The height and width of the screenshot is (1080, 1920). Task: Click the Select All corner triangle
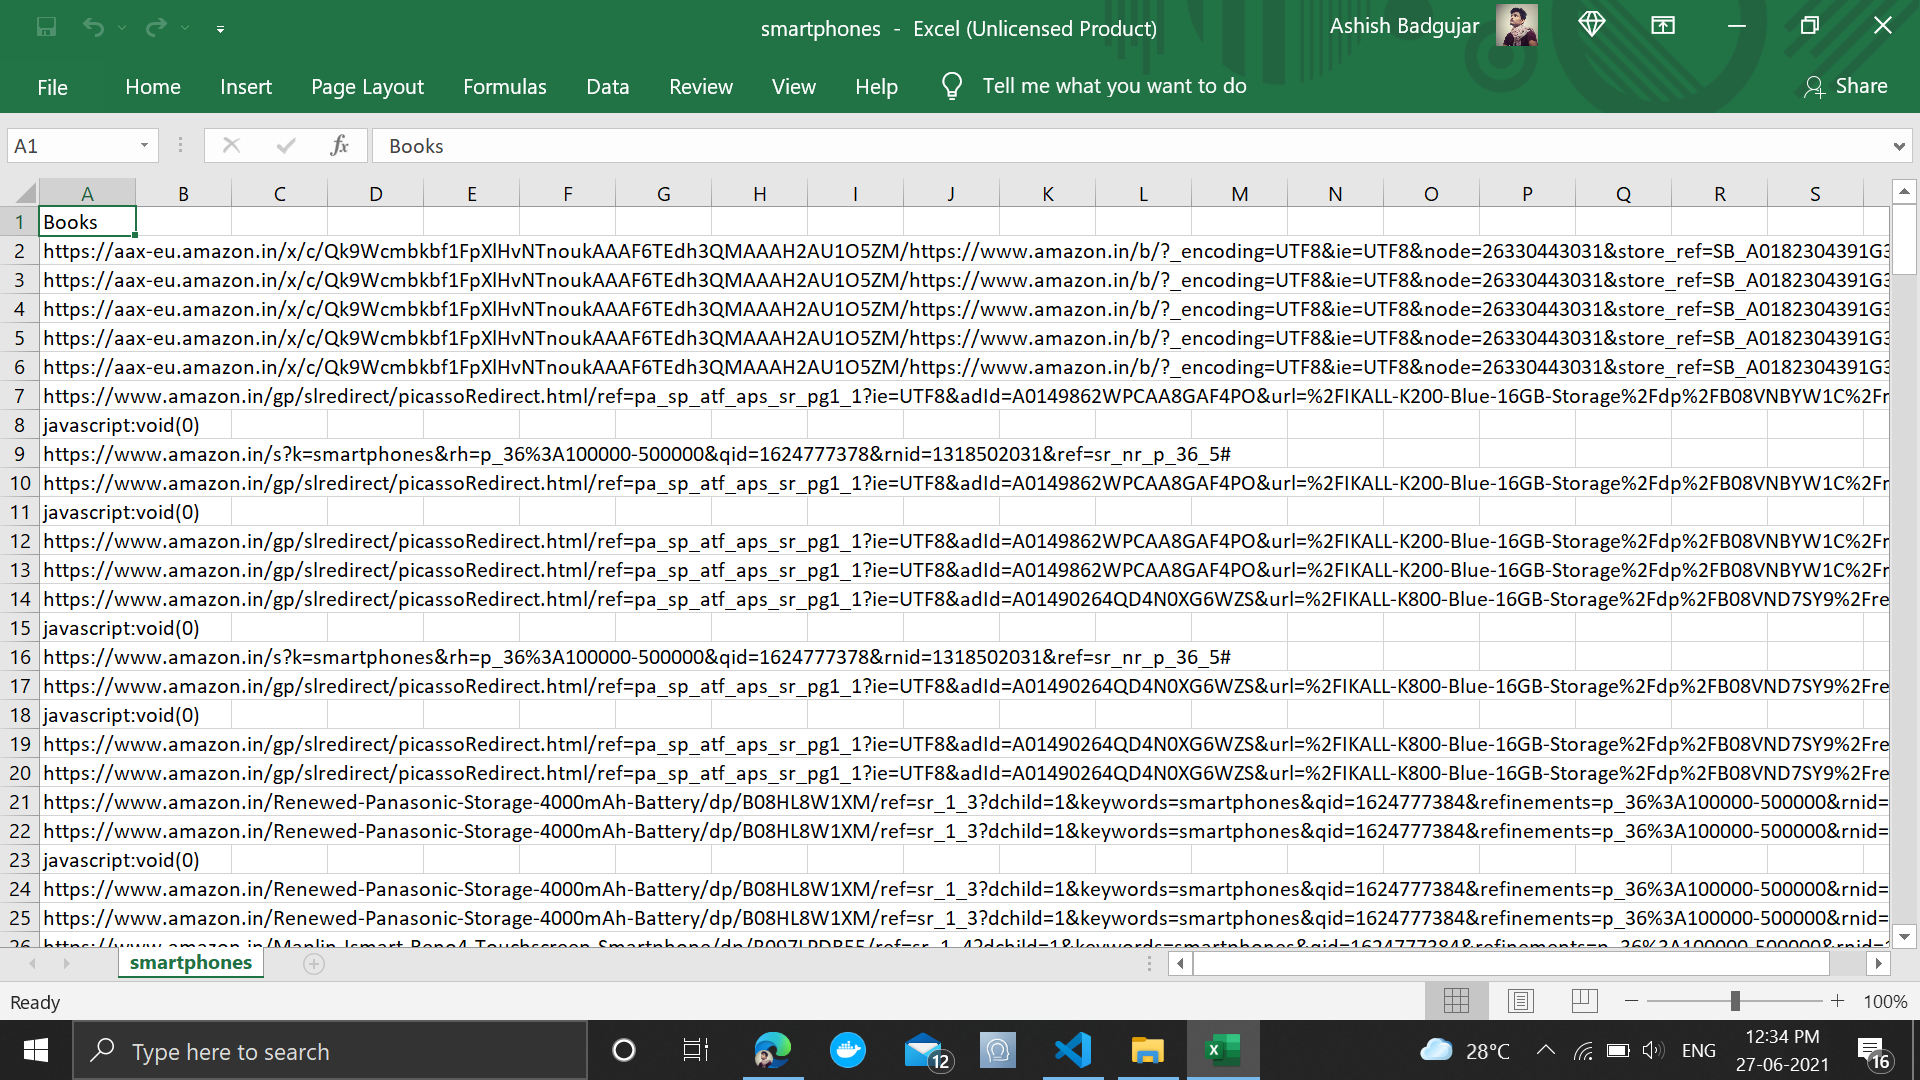coord(25,193)
